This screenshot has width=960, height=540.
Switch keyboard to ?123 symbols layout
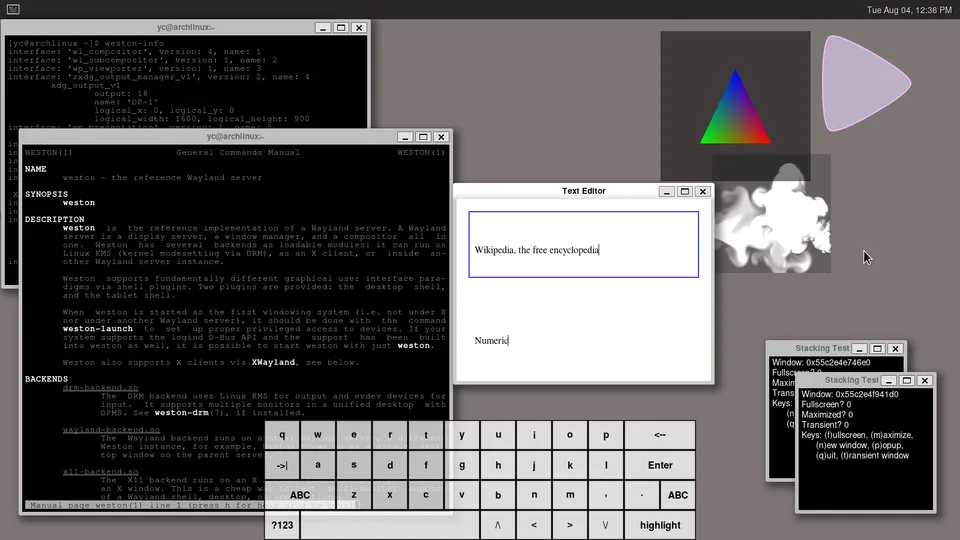click(x=282, y=525)
